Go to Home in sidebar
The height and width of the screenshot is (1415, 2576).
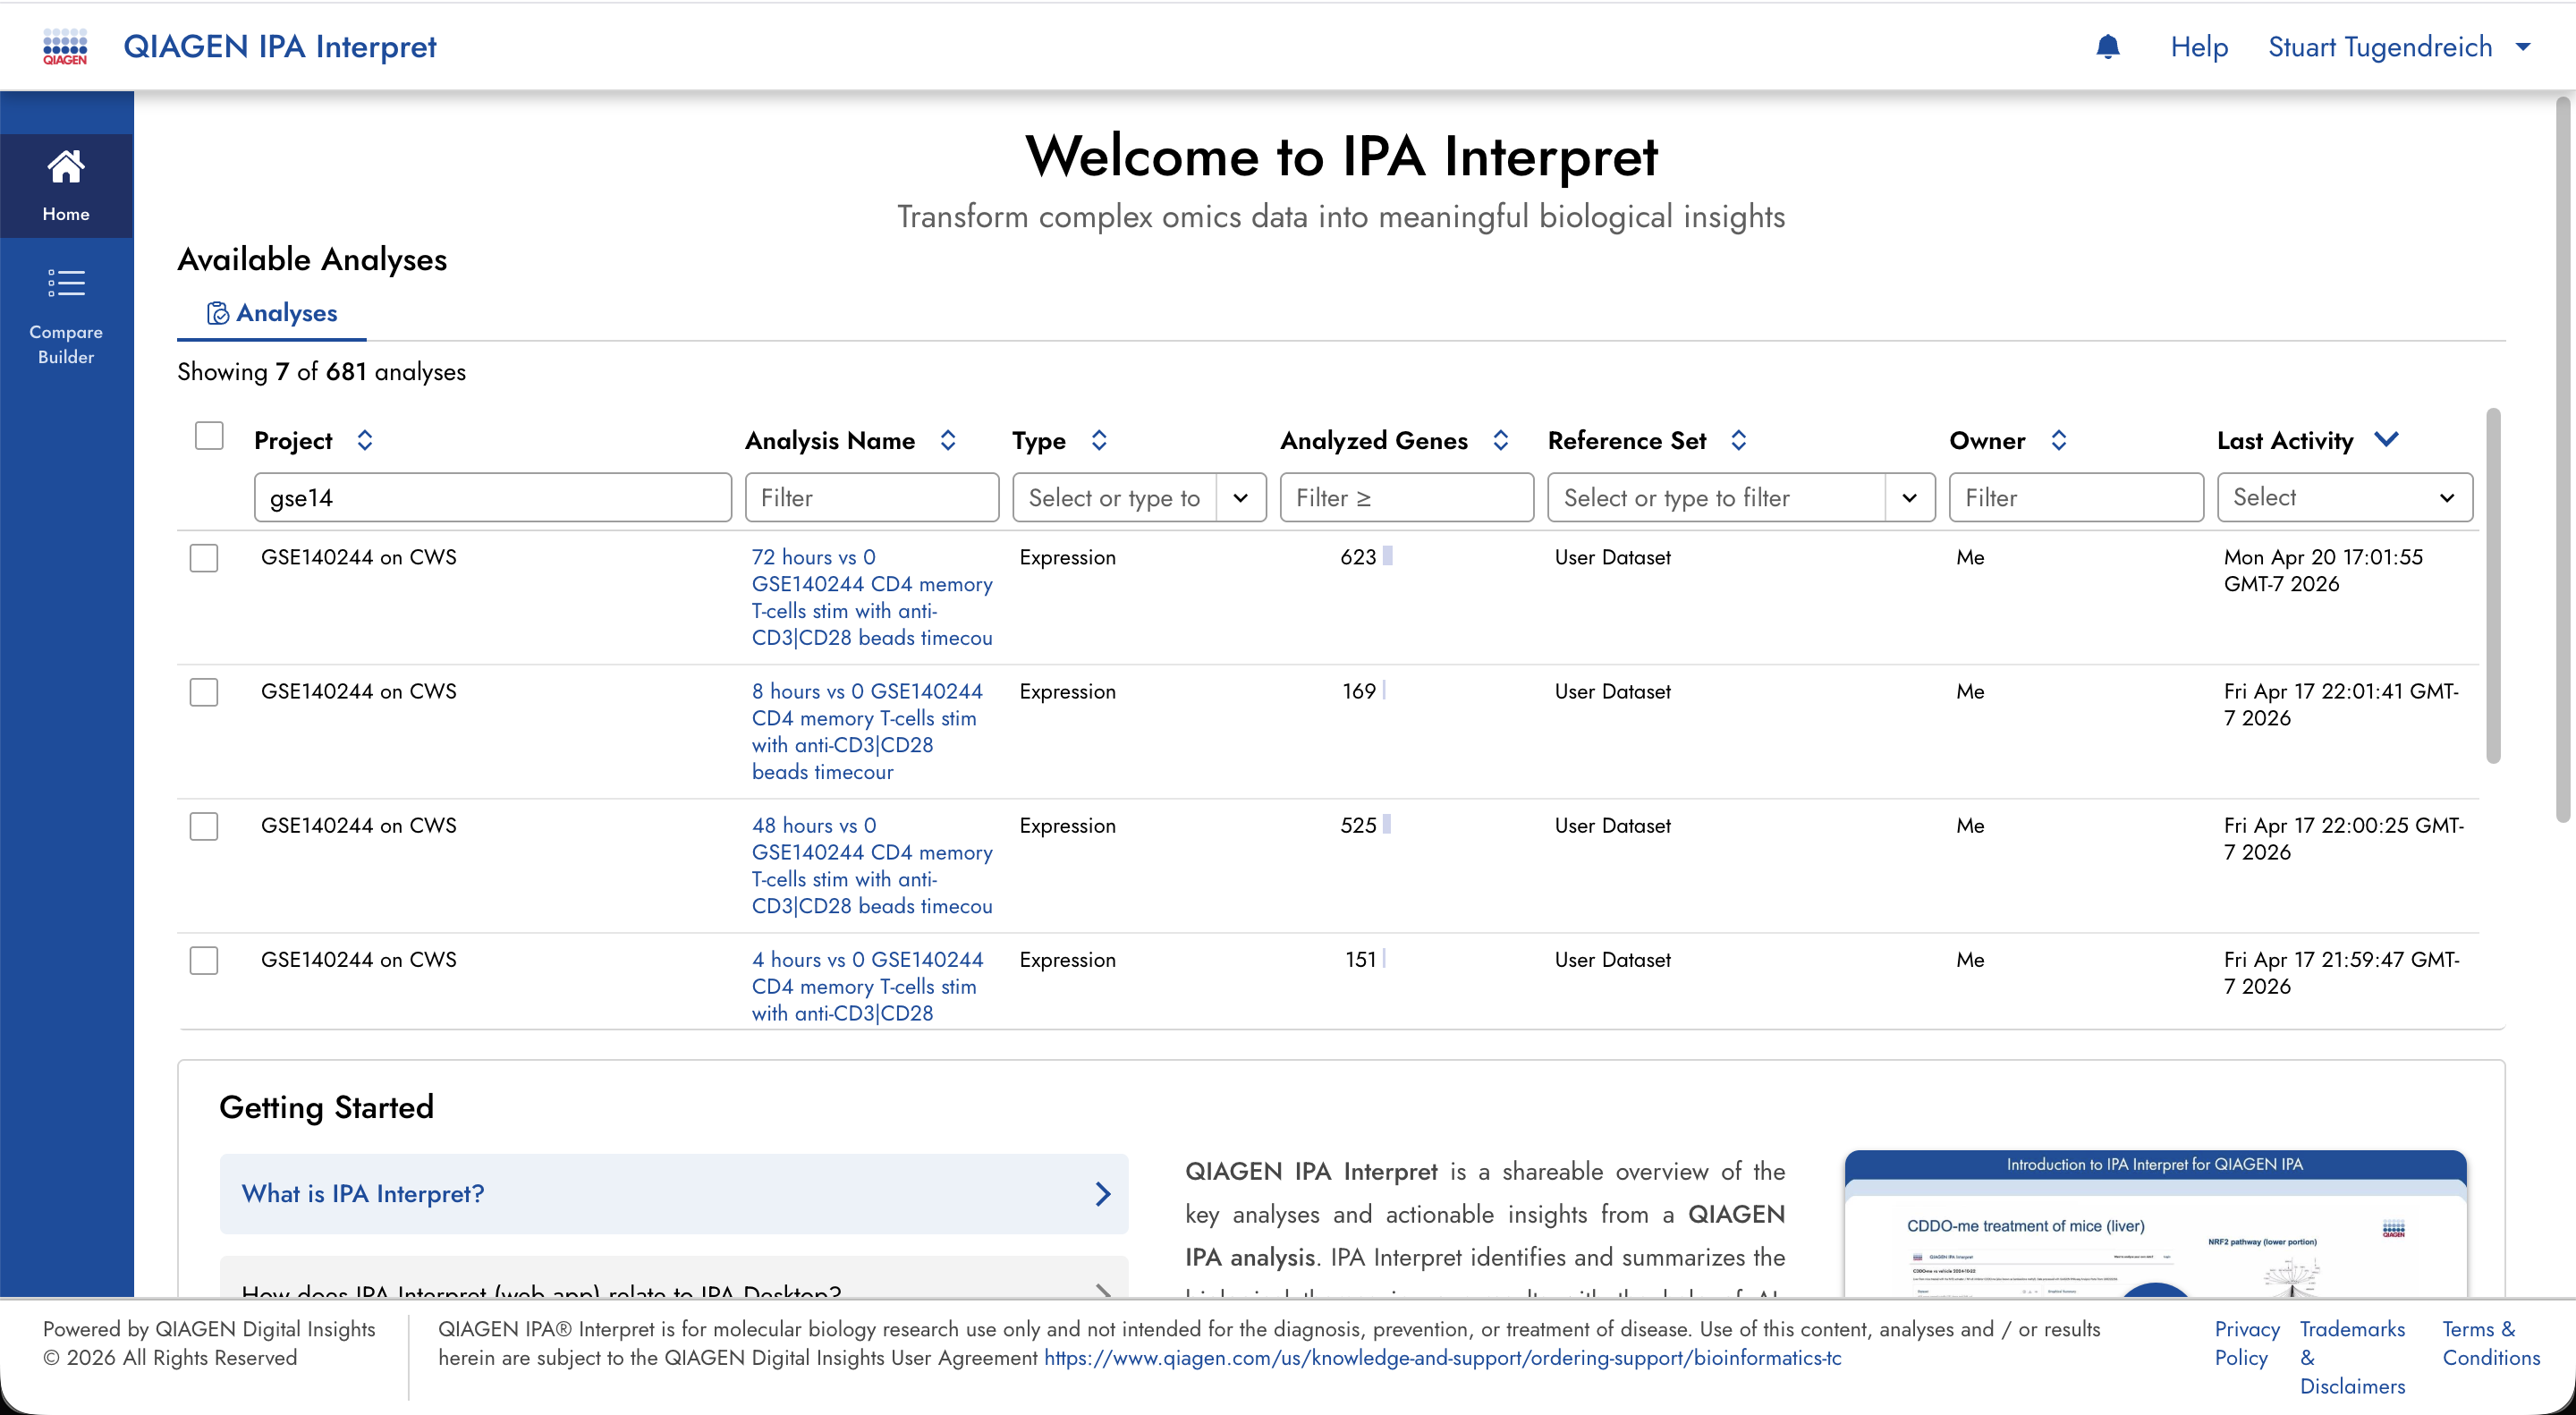pos(66,186)
